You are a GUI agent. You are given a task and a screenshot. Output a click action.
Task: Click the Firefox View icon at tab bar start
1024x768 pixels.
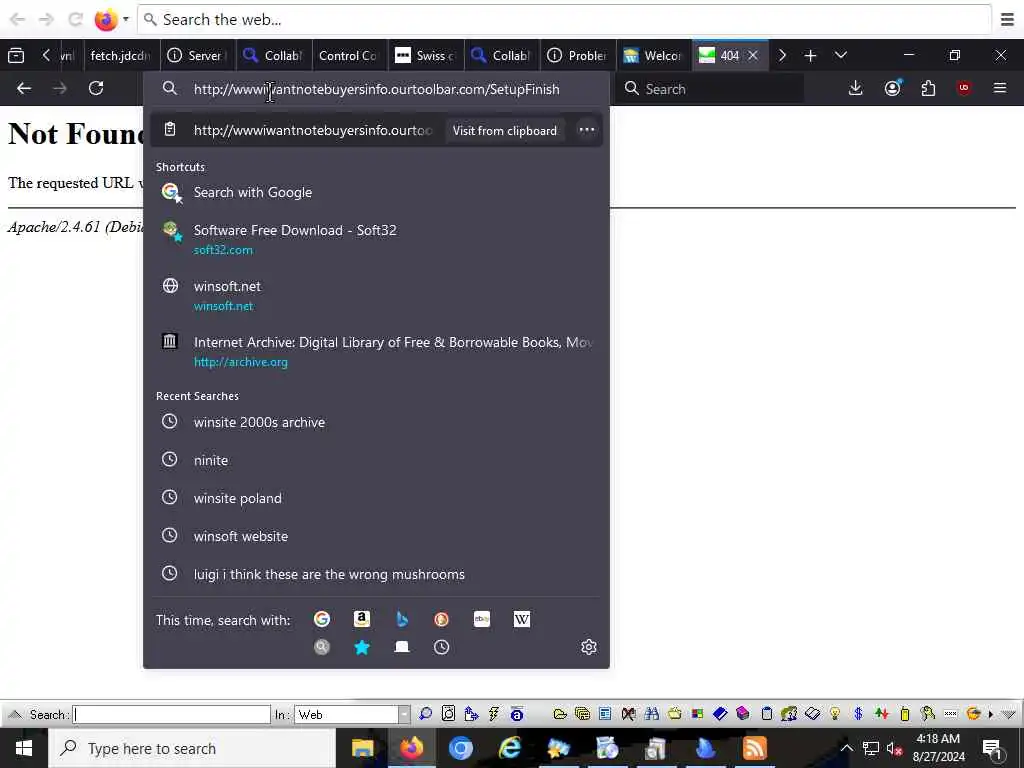click(16, 56)
